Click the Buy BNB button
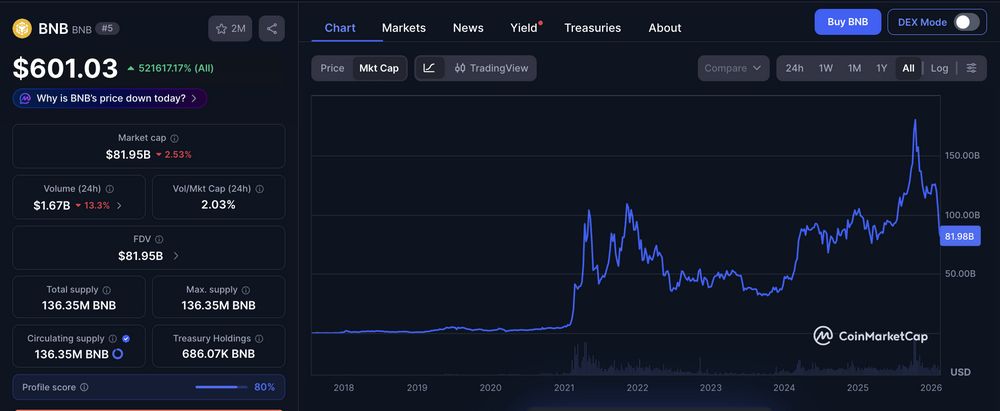 (848, 22)
